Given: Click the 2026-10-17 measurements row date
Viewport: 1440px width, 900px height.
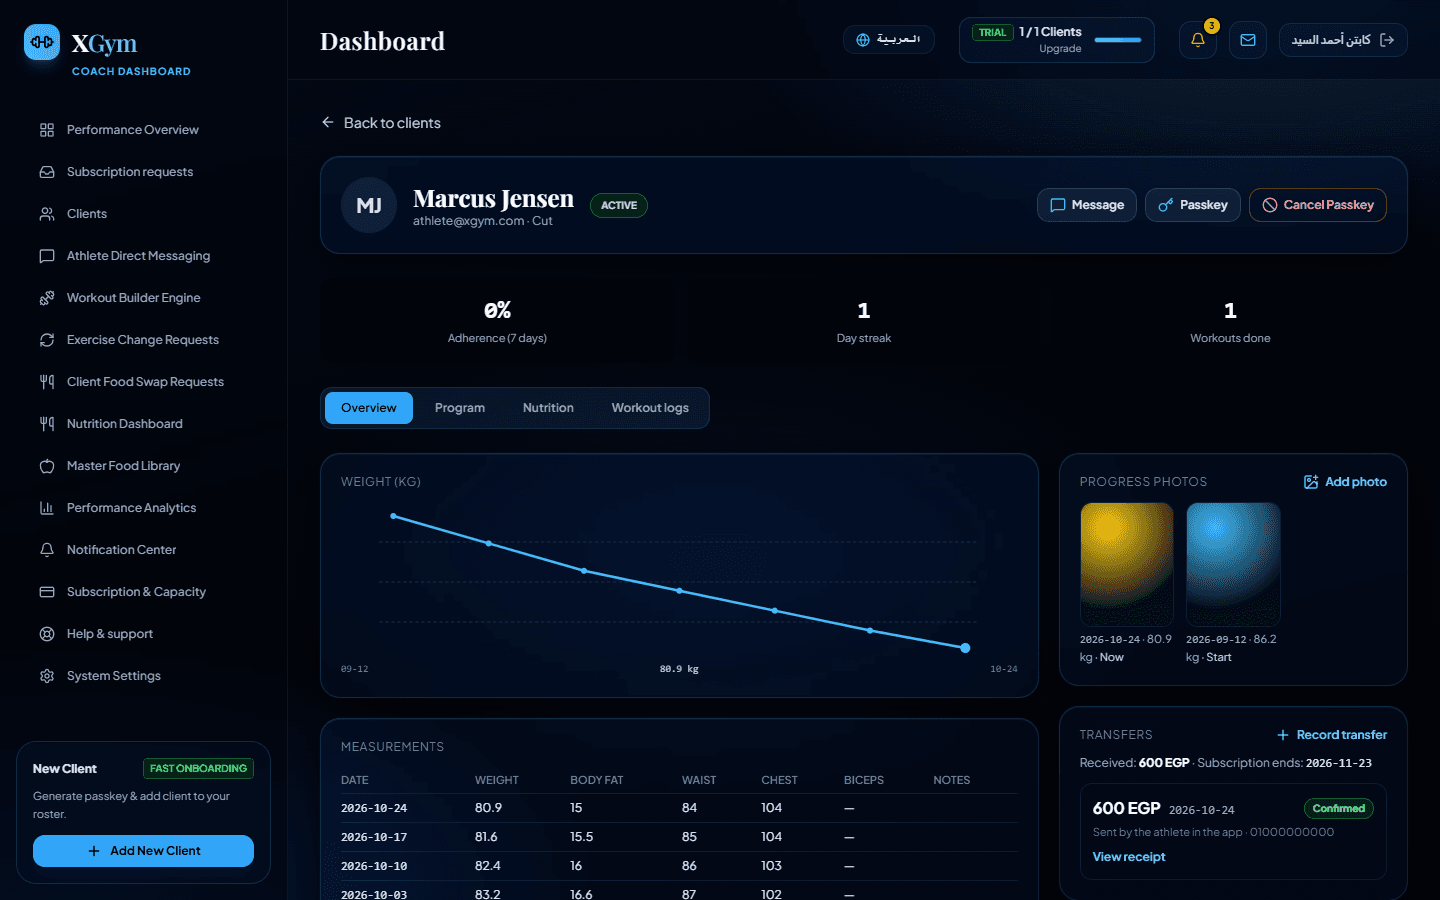Looking at the screenshot, I should [x=374, y=837].
